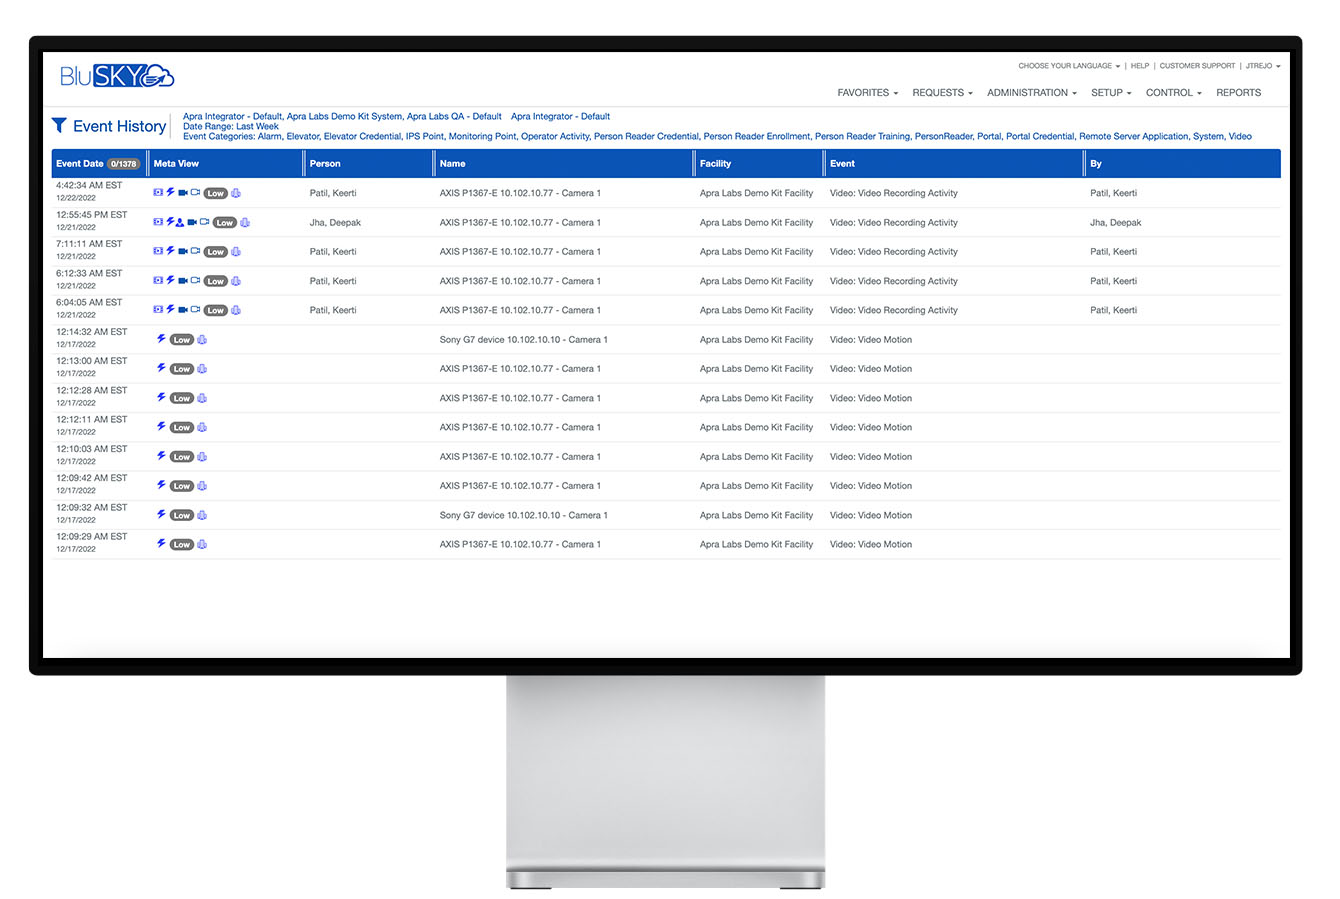This screenshot has width=1340, height=899.
Task: Click the Low badge in the 12:55:45 PM row
Action: coord(225,223)
